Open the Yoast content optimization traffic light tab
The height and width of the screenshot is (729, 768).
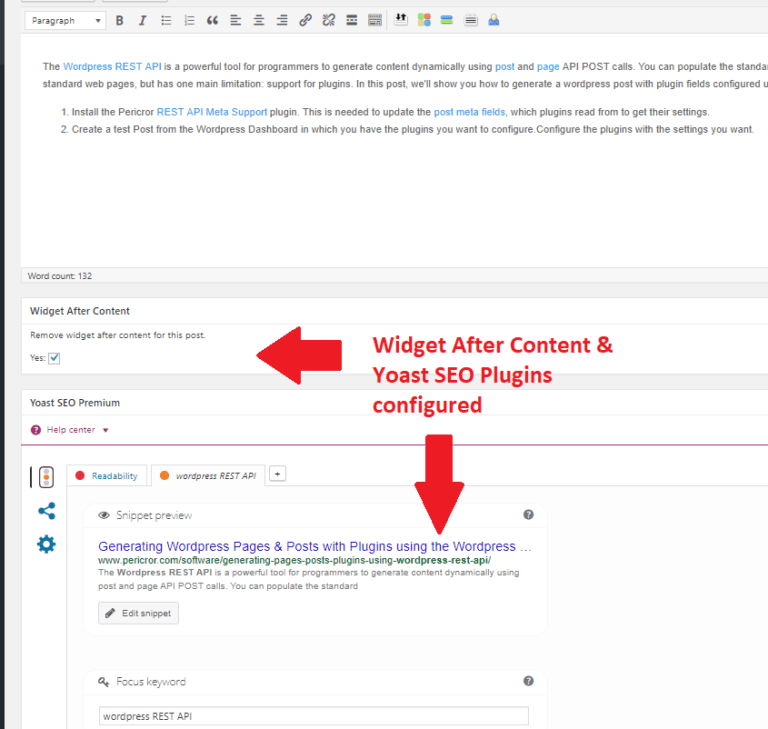click(x=47, y=477)
